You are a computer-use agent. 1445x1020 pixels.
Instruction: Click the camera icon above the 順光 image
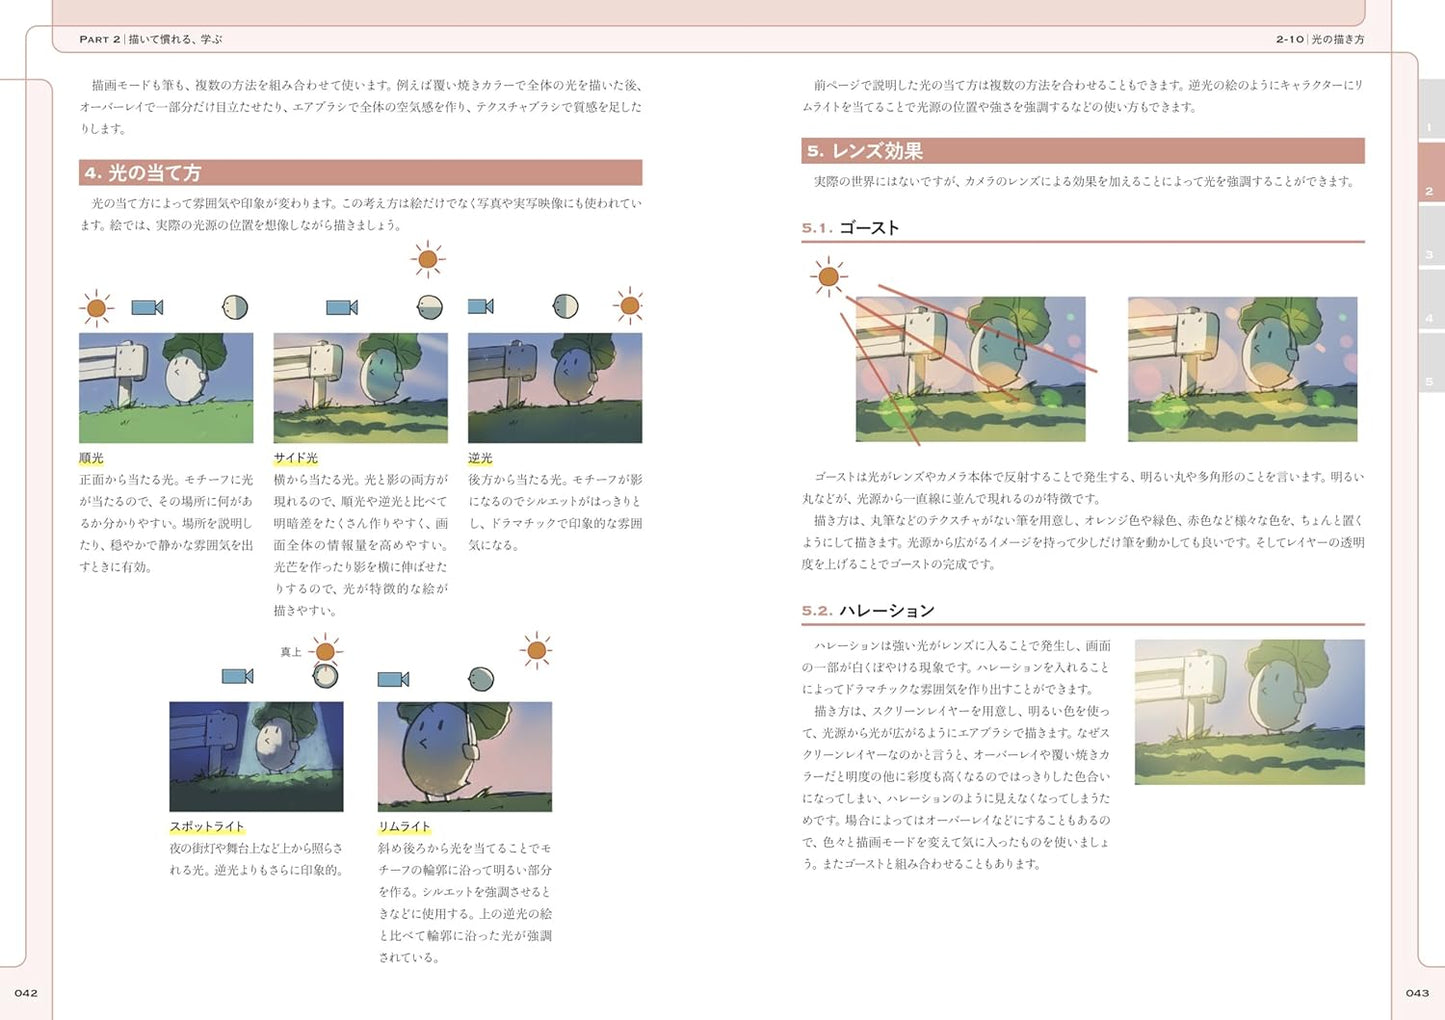(147, 308)
